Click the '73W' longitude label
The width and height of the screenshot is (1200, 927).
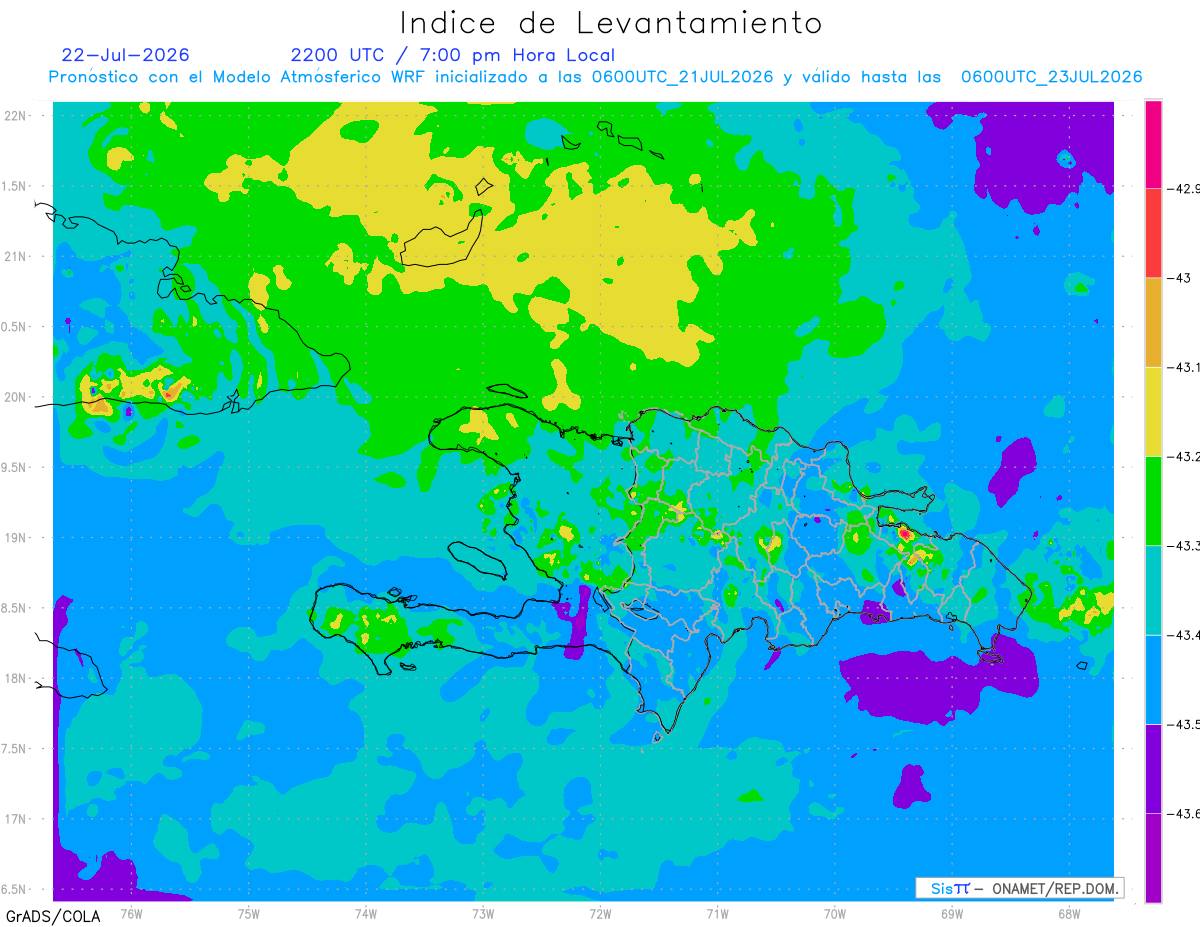483,913
